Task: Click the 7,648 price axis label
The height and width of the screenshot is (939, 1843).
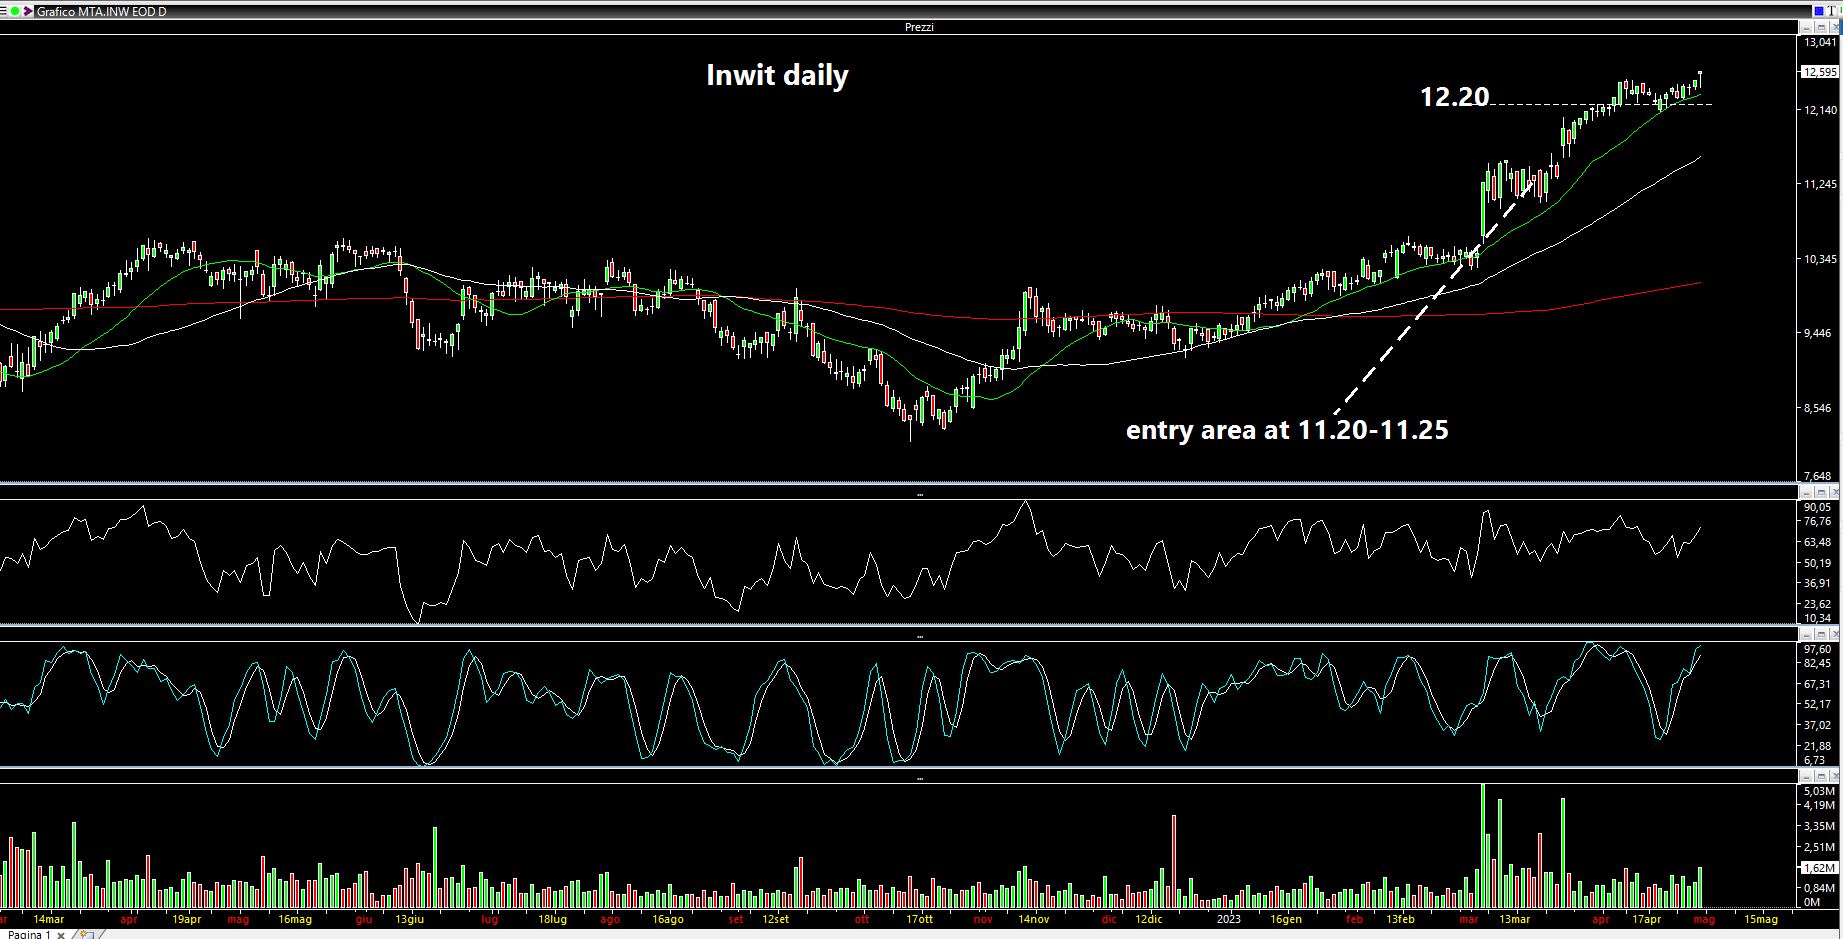Action: [x=1820, y=476]
